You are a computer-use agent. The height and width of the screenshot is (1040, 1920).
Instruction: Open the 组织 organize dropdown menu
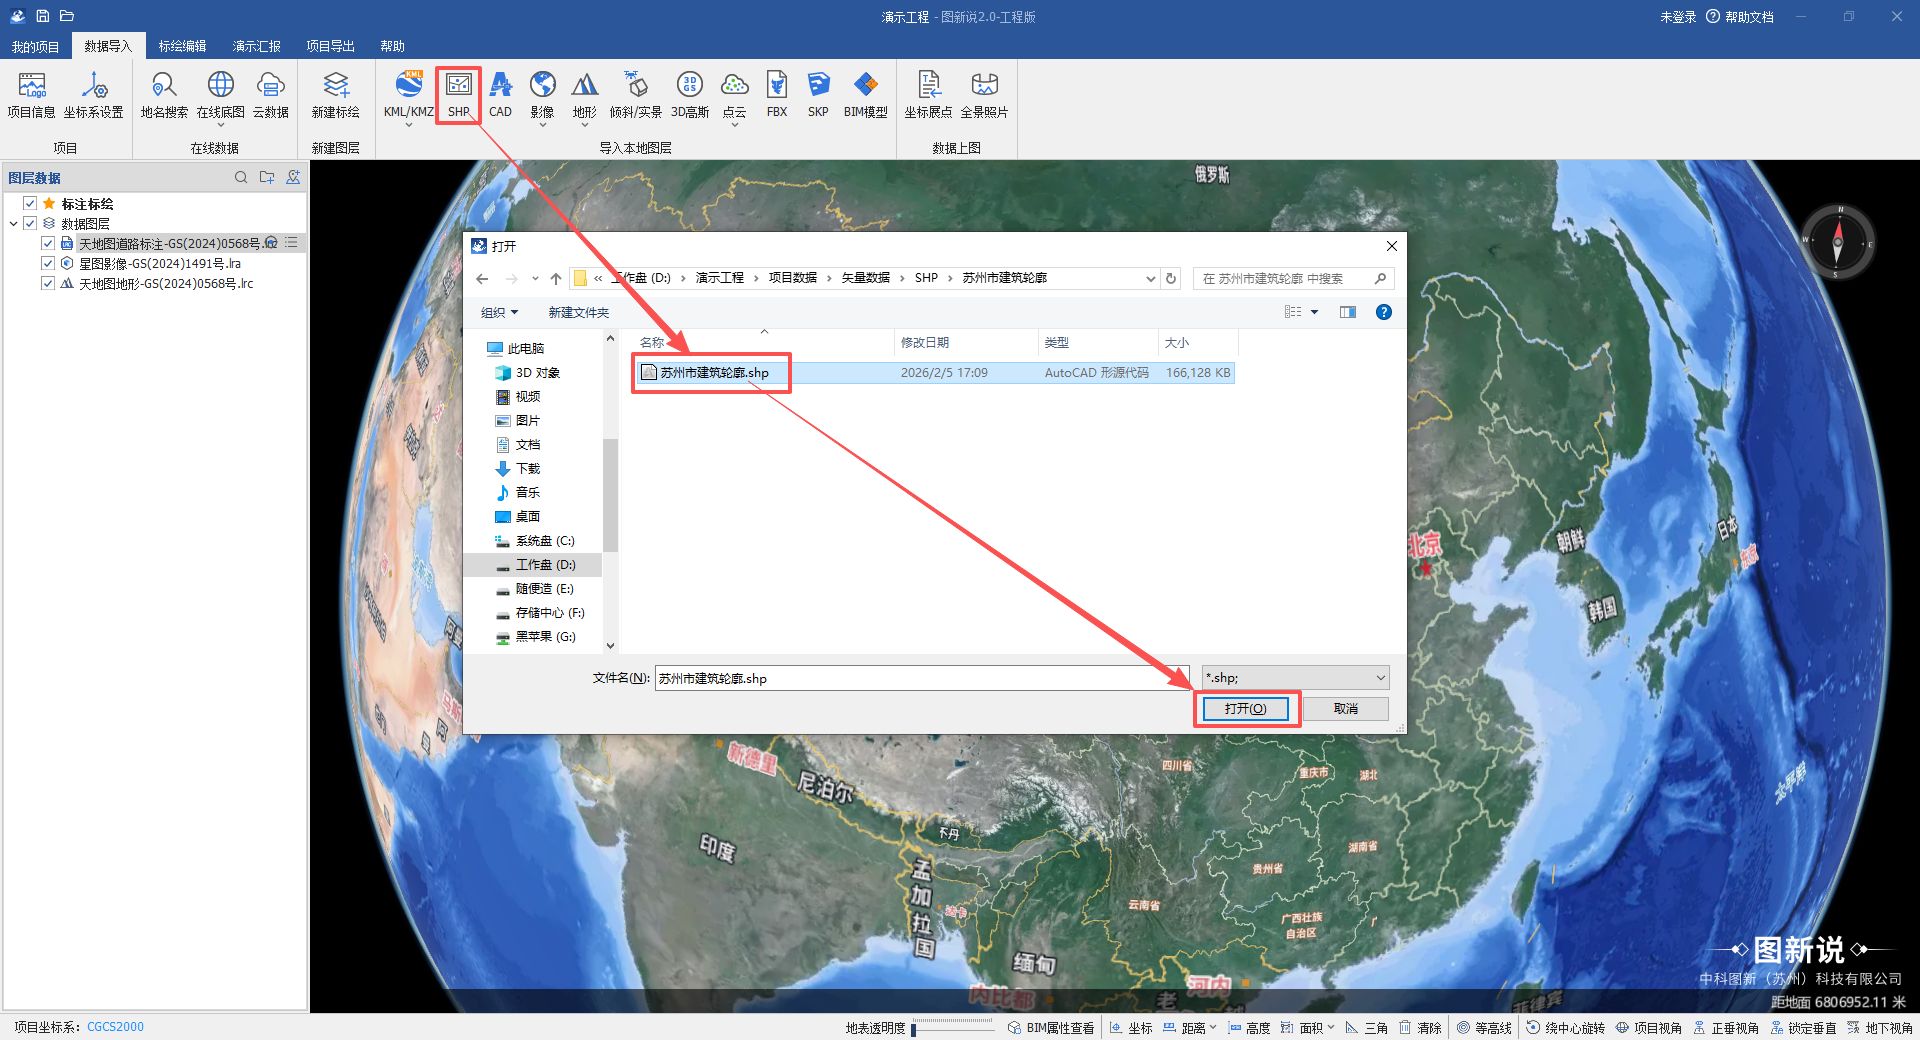pyautogui.click(x=500, y=312)
